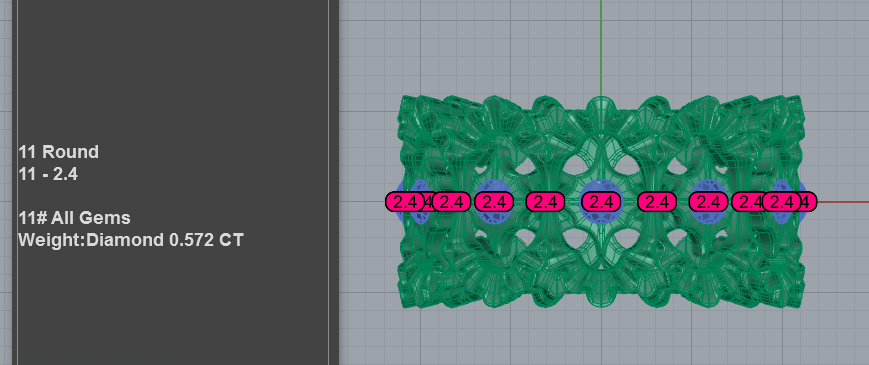869x365 pixels.
Task: Pick the 2.4 tag on the central gem
Action: pos(601,202)
